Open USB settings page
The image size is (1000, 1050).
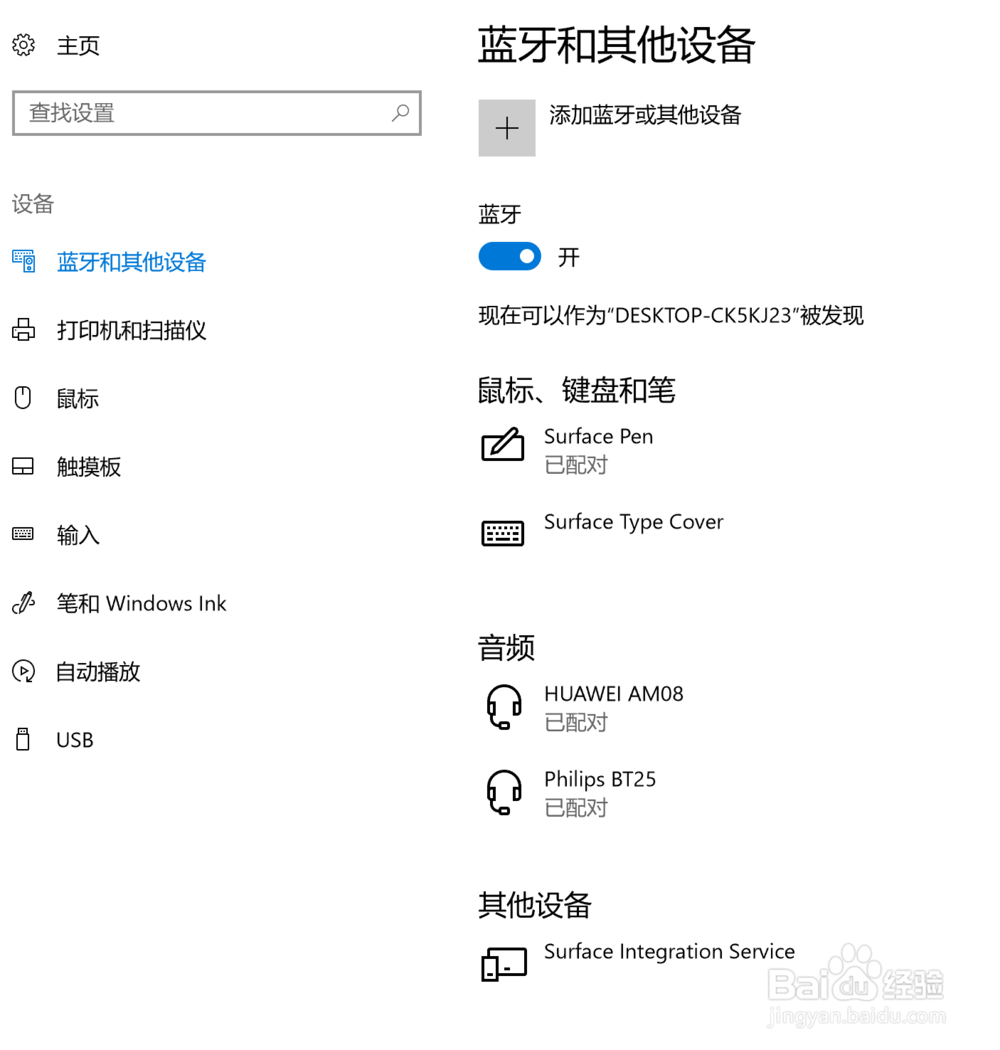pyautogui.click(x=75, y=740)
